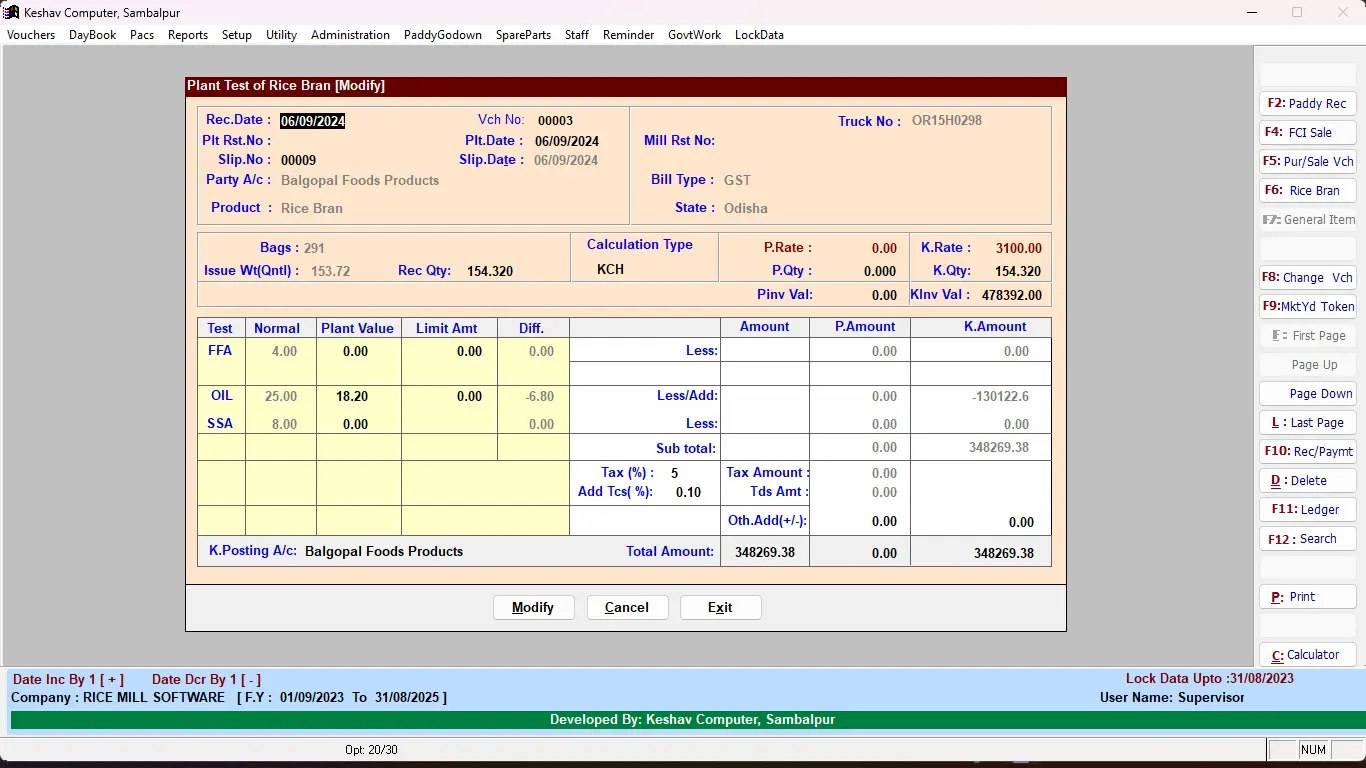Click F8 Change Vch button

[1307, 278]
